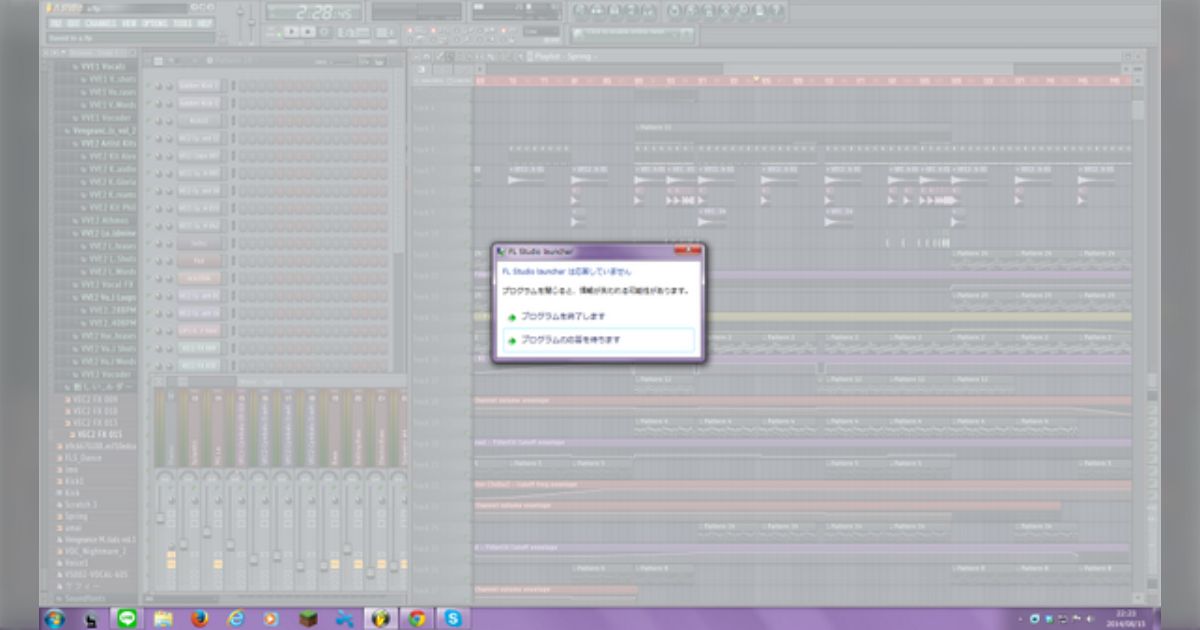Screen dimensions: 1200x630
Task: Toggle first step of Golden Kick 1 row
Action: 243,86
